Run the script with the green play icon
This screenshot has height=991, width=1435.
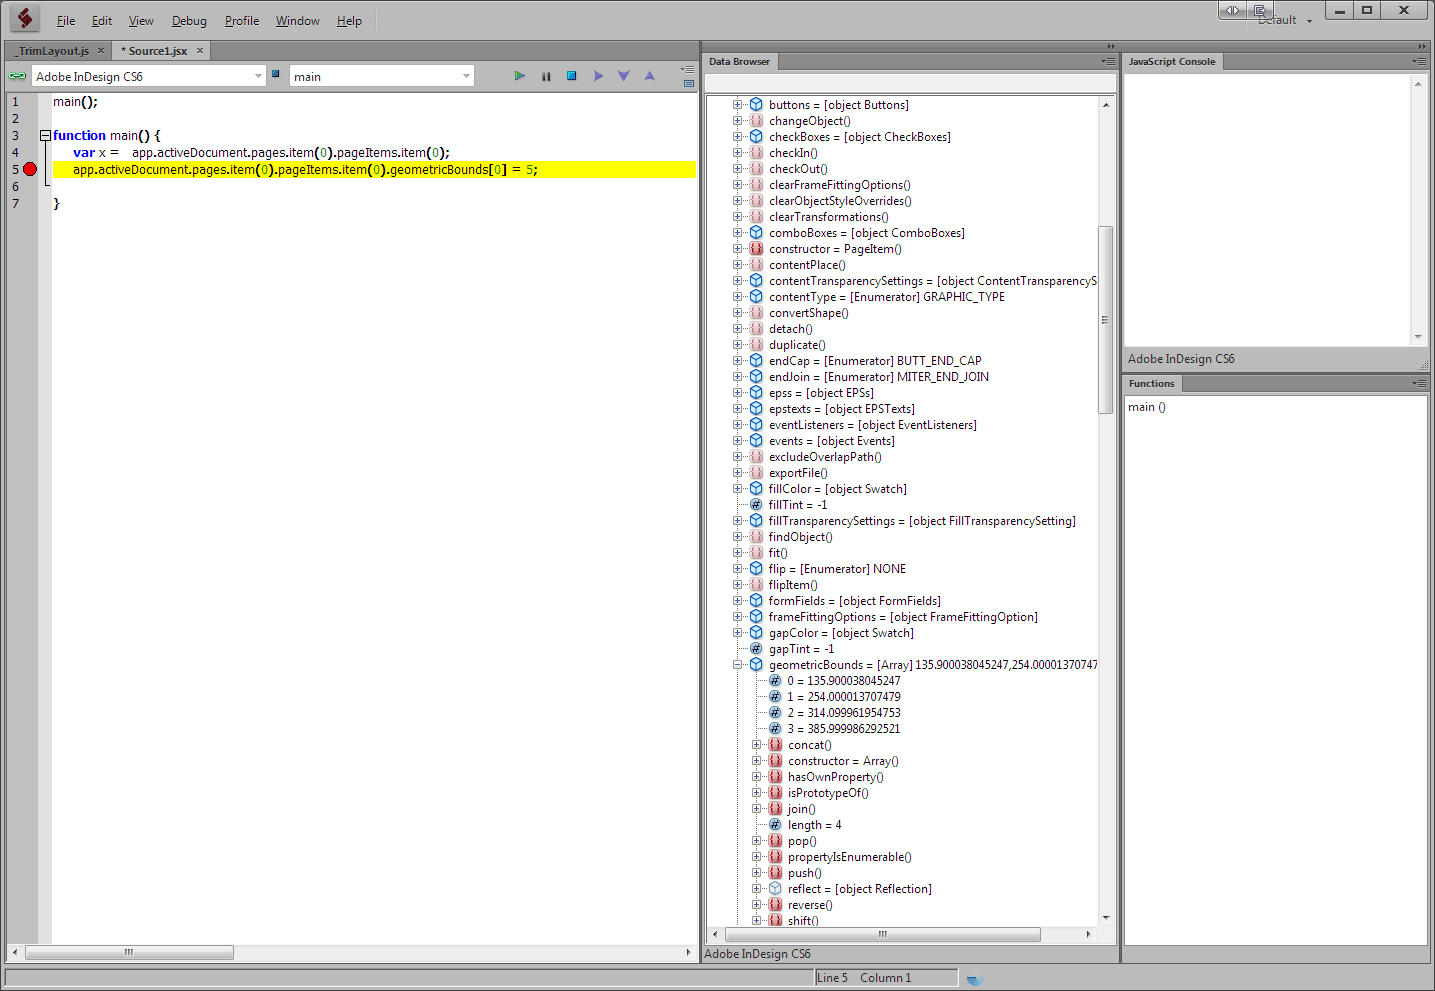tap(519, 76)
